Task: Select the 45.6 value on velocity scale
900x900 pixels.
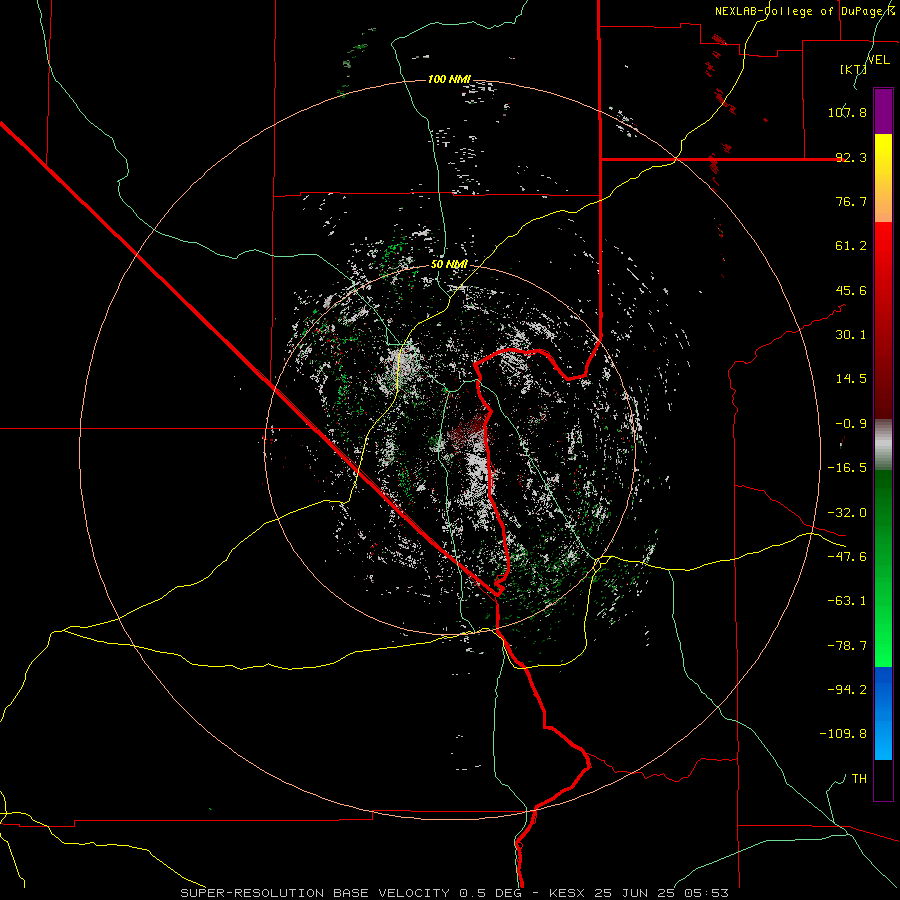Action: [x=851, y=290]
